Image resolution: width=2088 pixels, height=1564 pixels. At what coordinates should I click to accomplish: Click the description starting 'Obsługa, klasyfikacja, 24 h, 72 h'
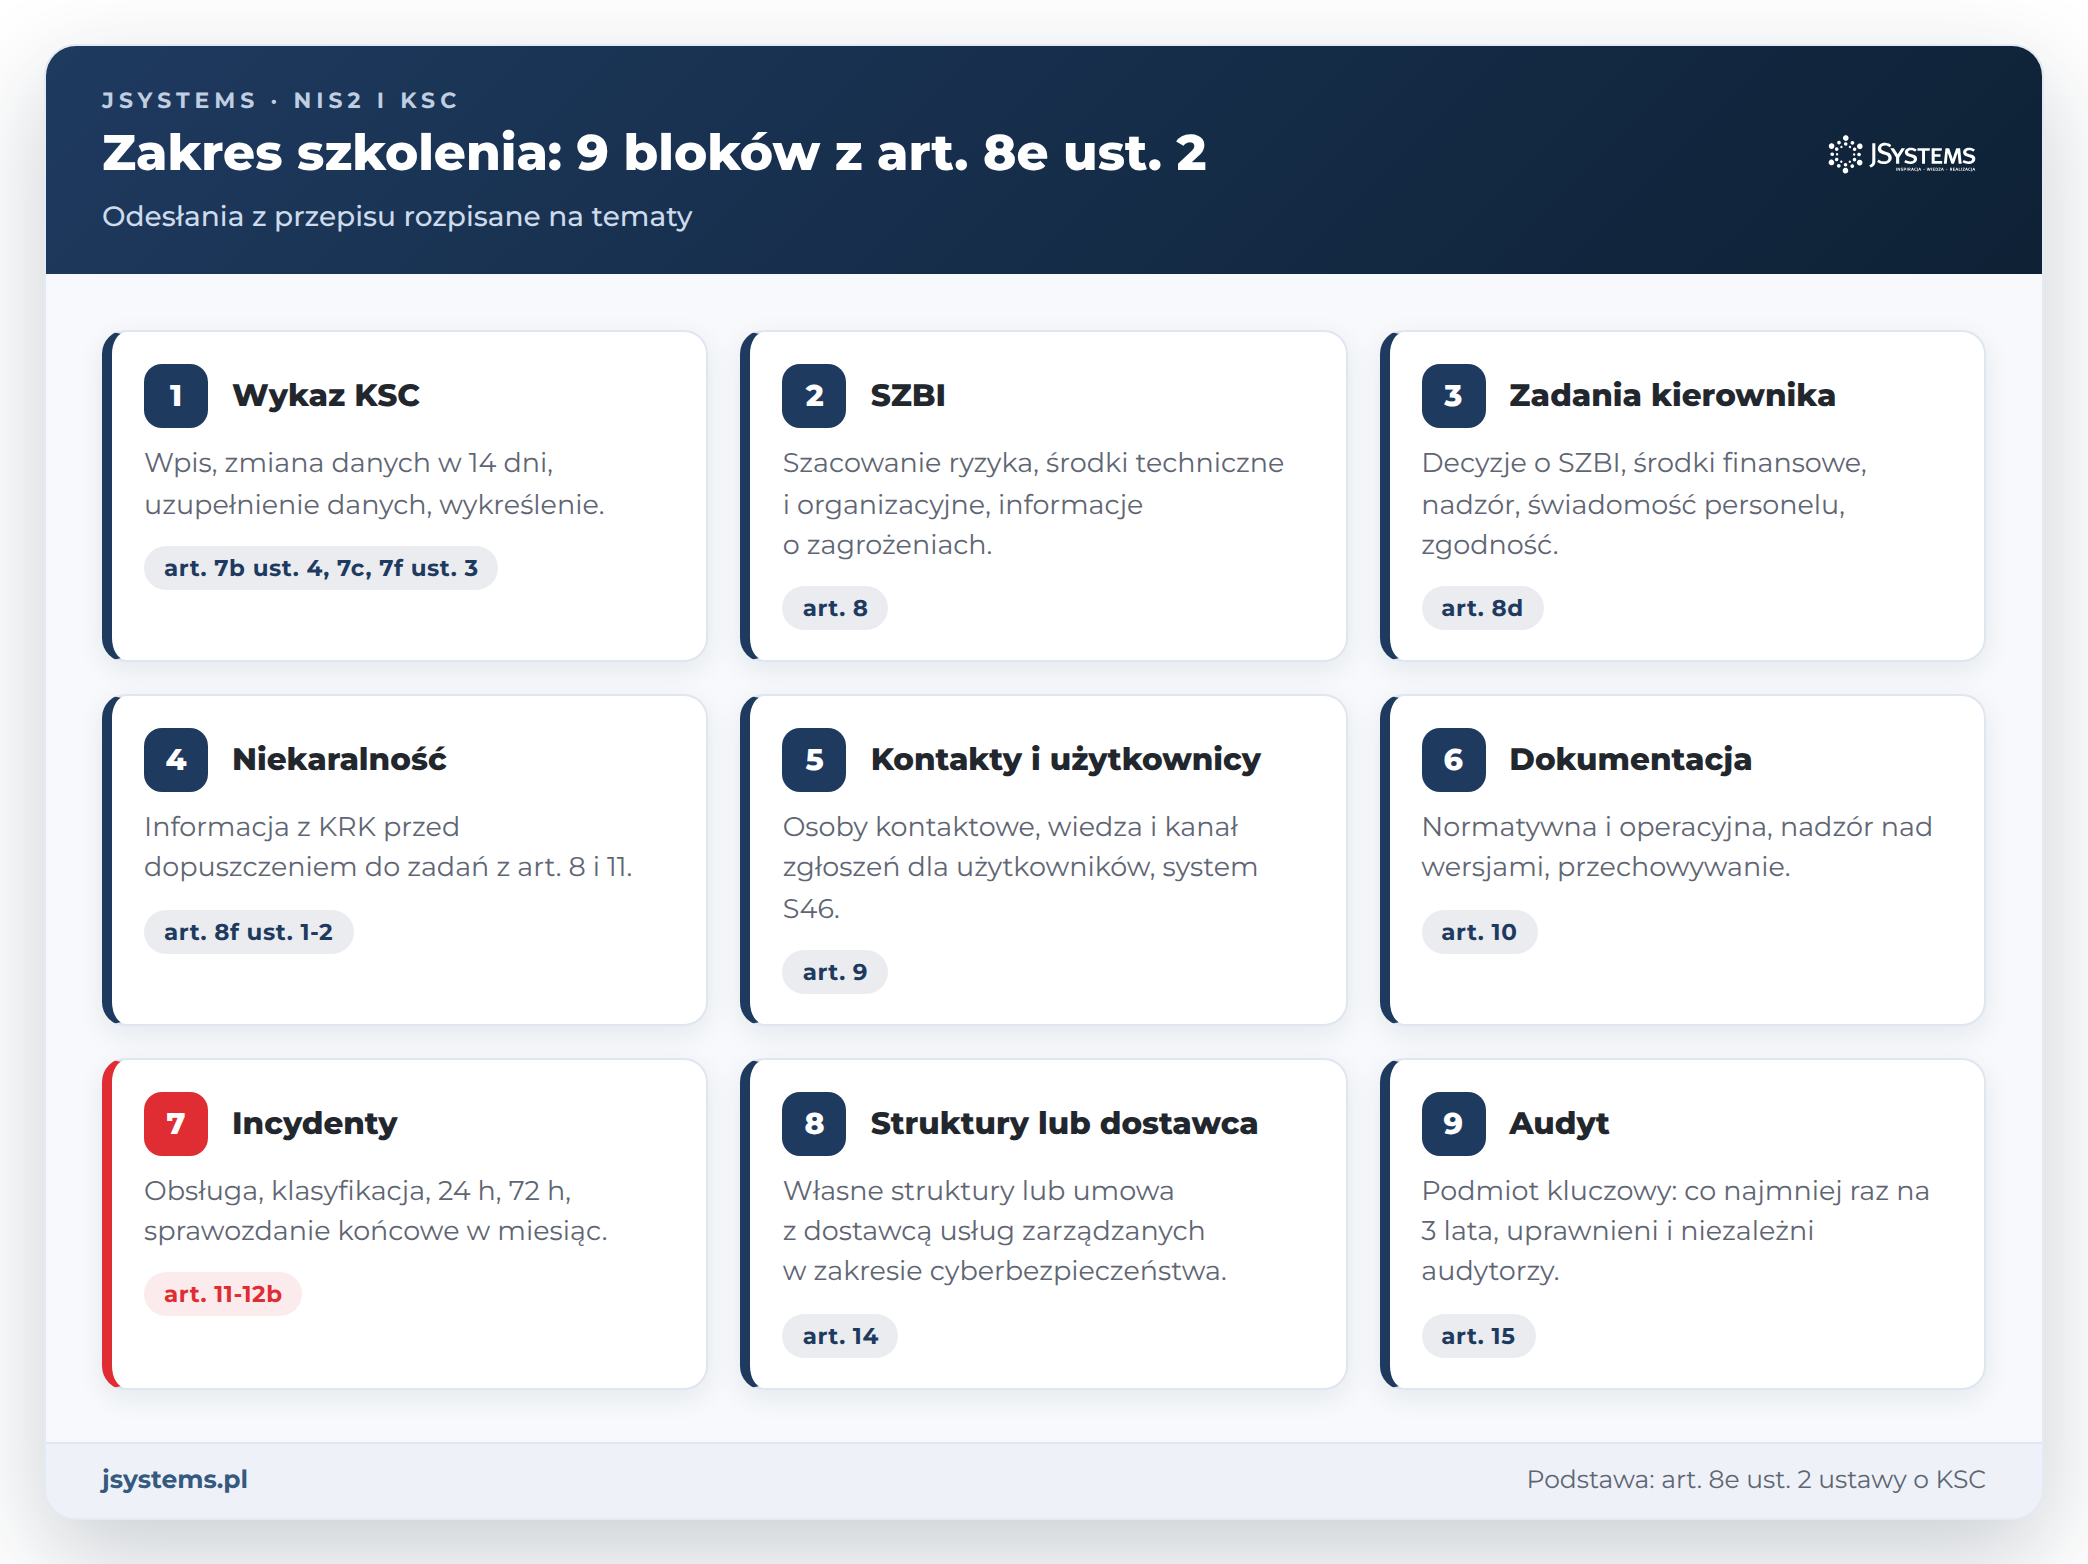(x=376, y=1211)
